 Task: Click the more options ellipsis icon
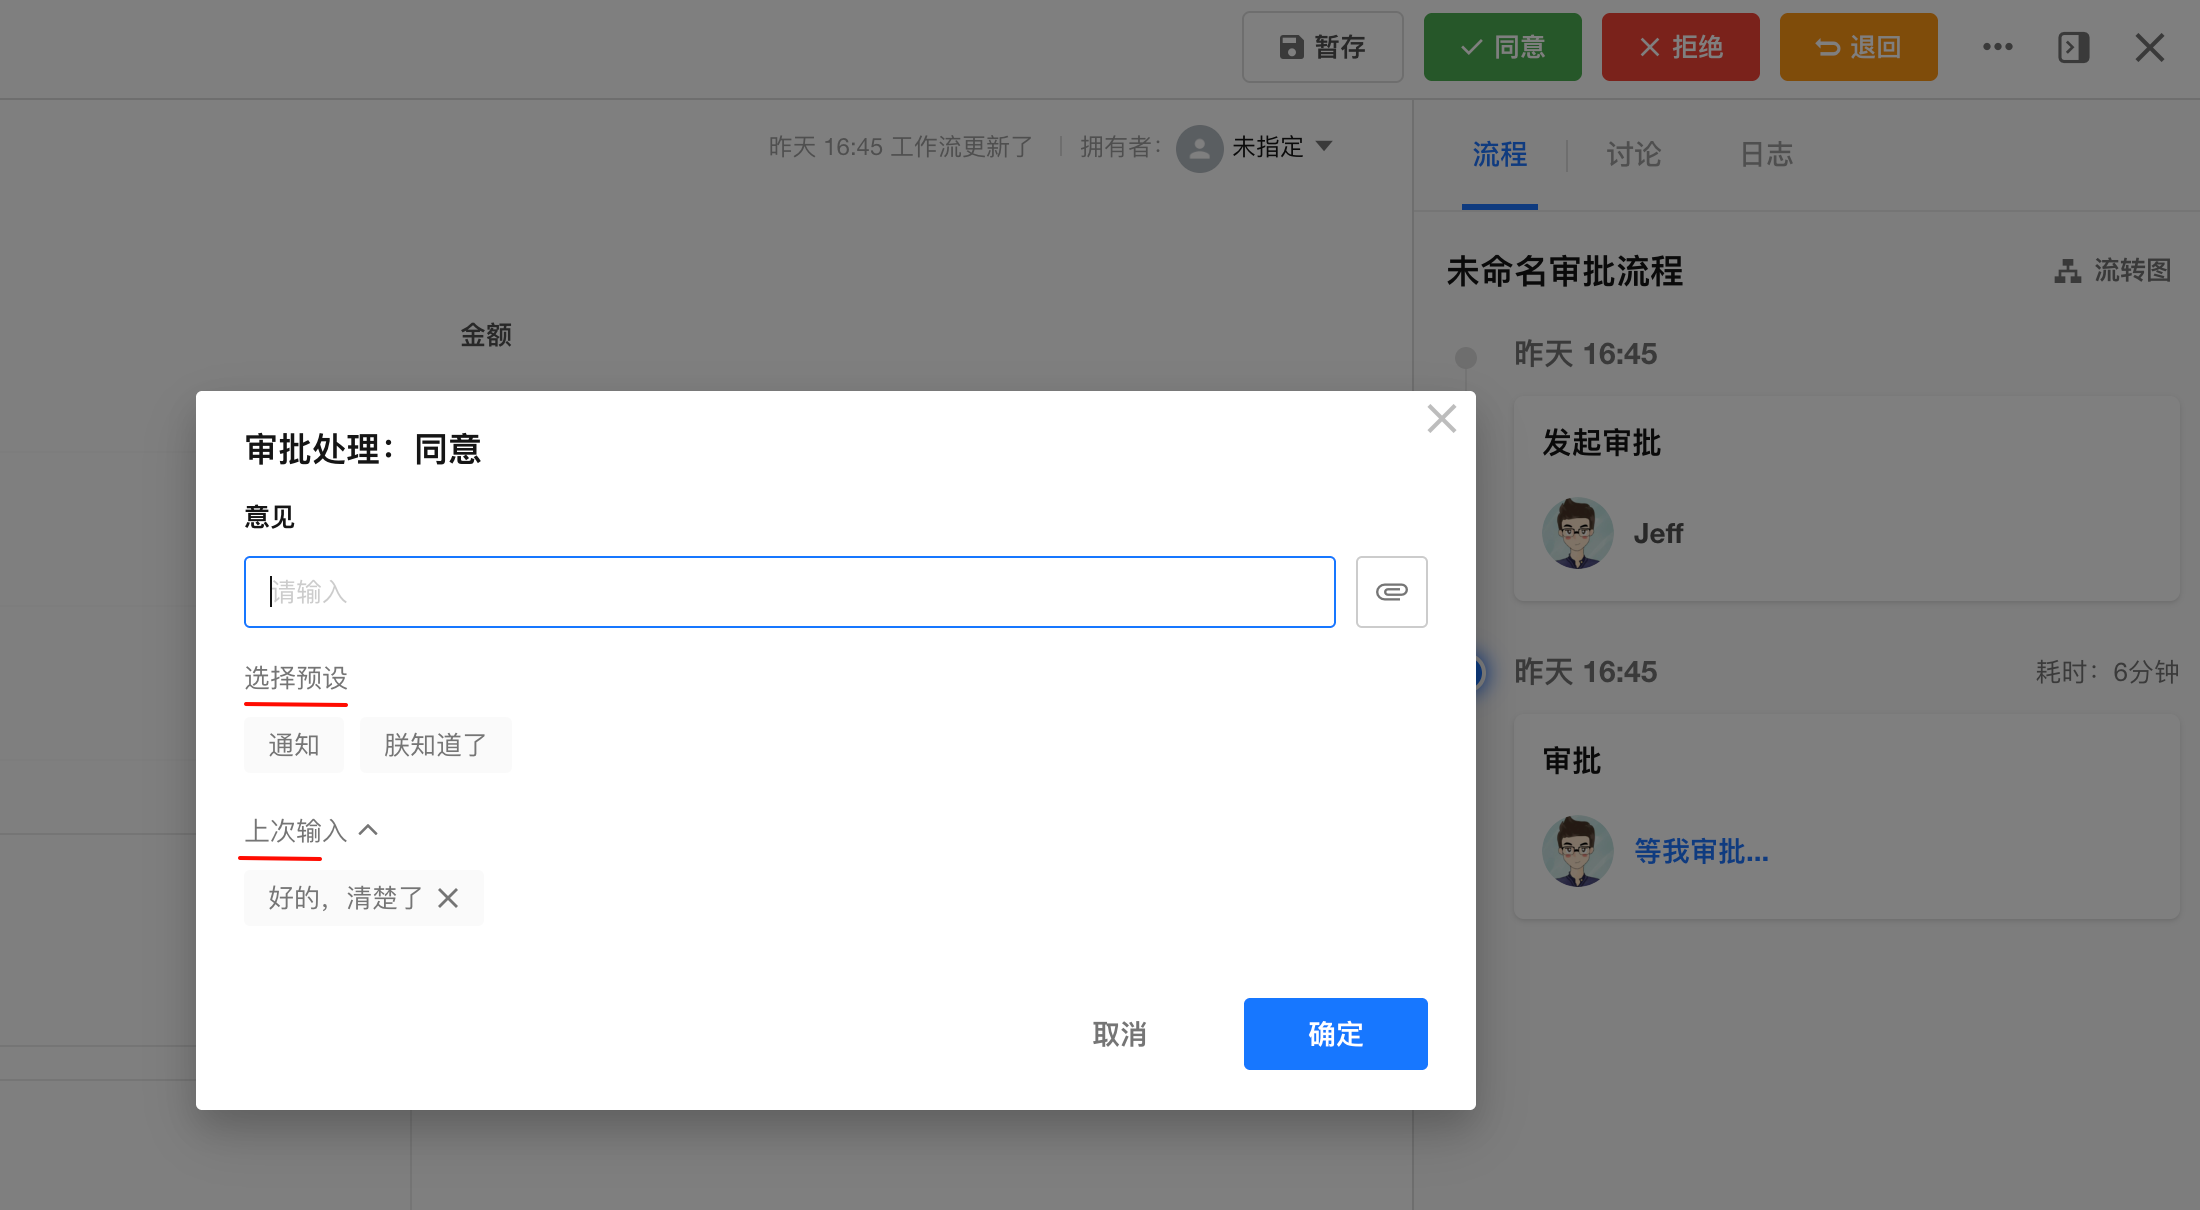[x=1997, y=47]
